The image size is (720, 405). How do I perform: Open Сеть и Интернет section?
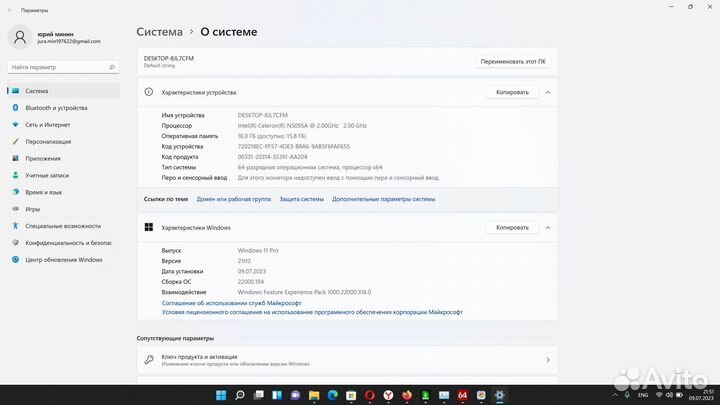tap(48, 124)
